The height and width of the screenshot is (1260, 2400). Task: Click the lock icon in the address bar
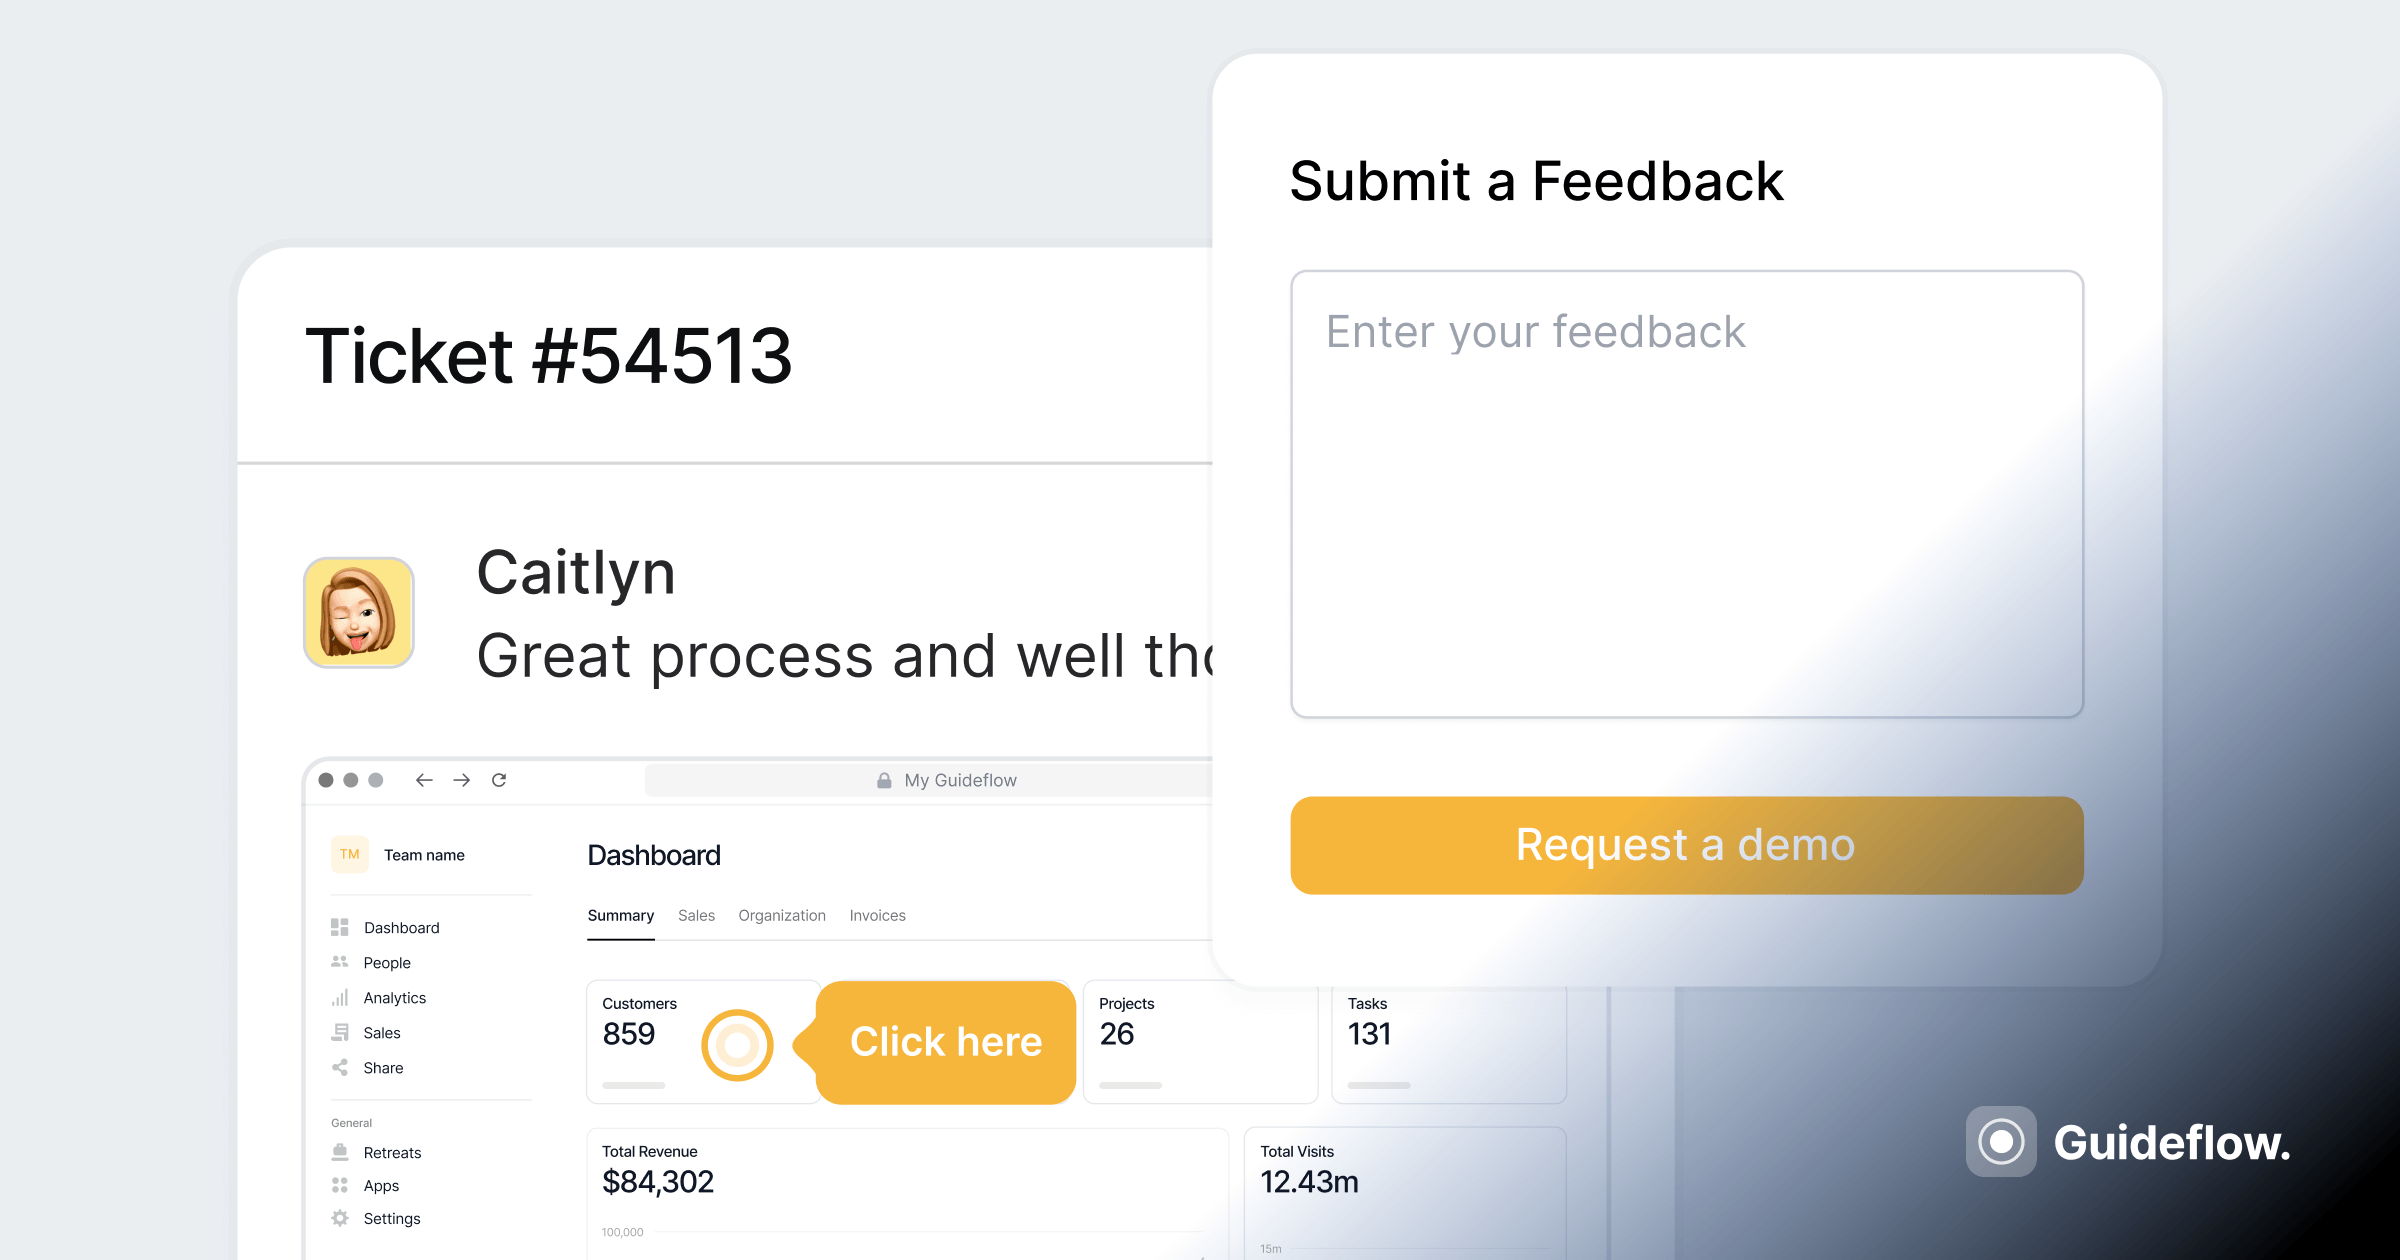[x=884, y=780]
